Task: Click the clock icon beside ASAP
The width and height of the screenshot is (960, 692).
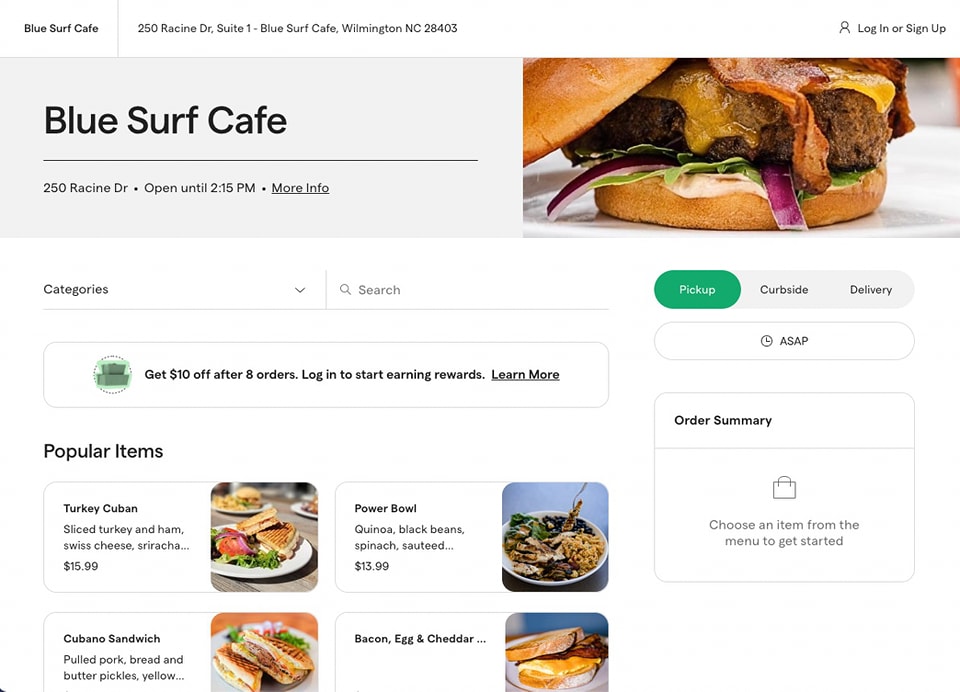Action: 766,341
